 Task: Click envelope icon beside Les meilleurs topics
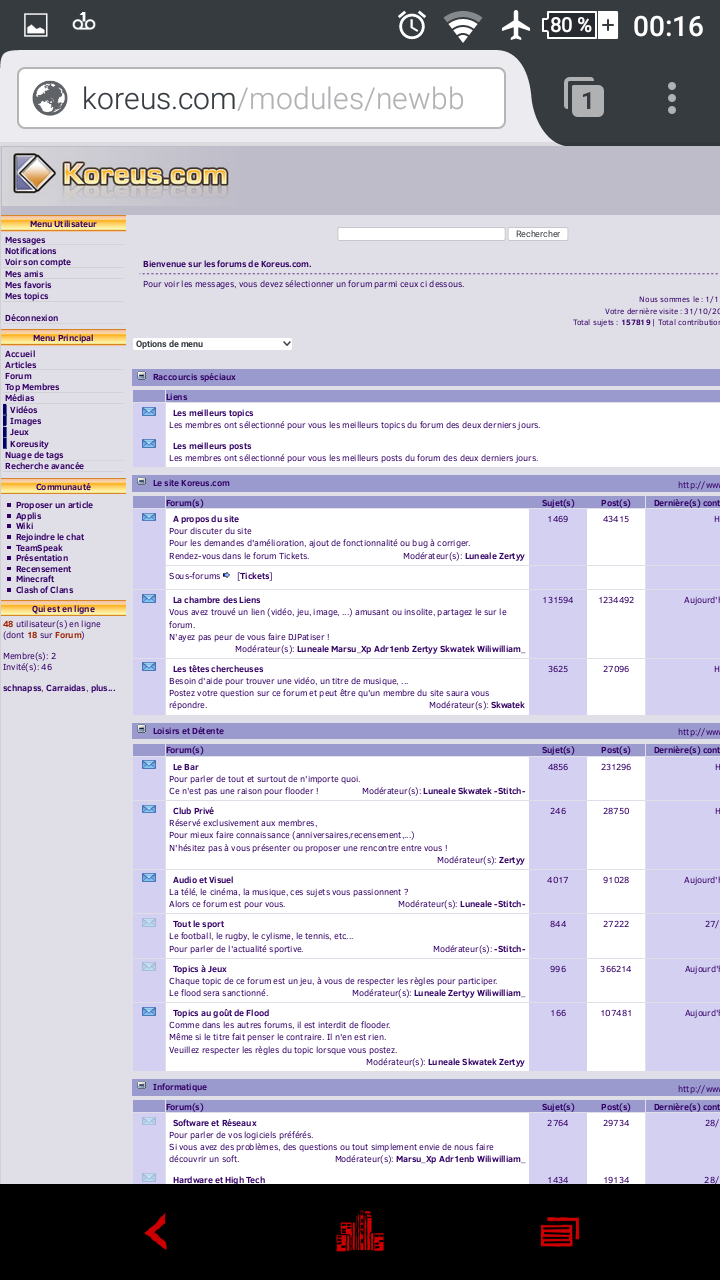(149, 411)
